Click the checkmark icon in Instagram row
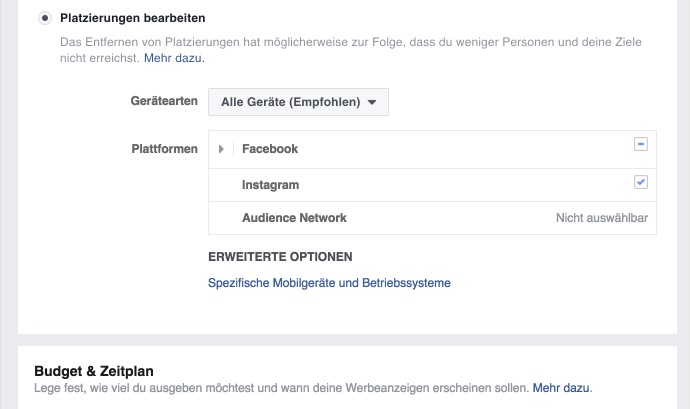 (641, 182)
